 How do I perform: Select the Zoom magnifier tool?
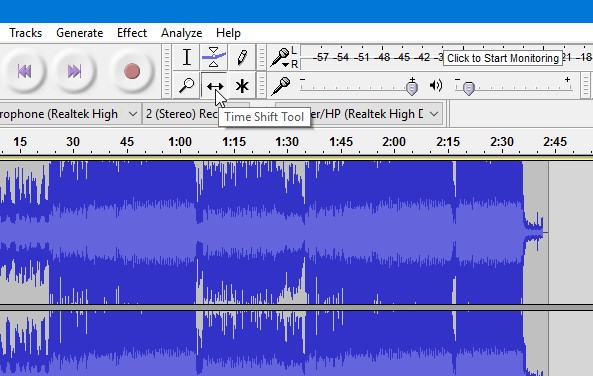186,85
